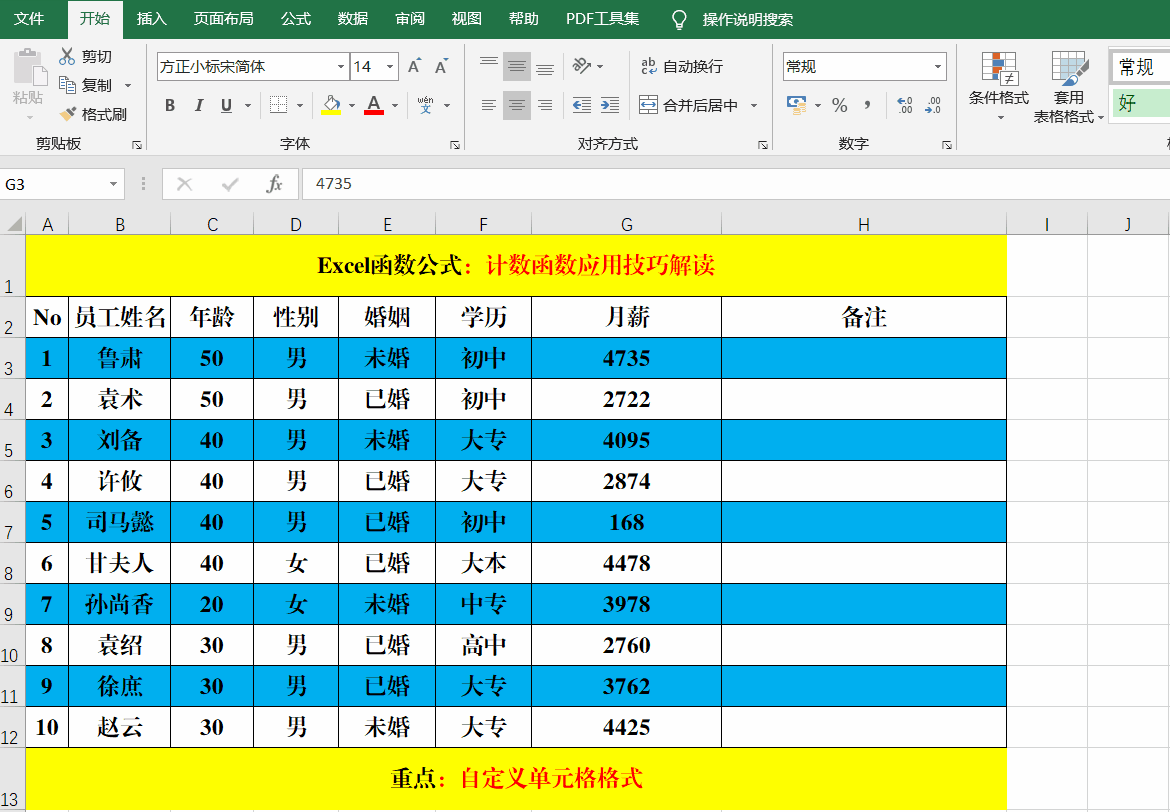Switch to the 插入 ribbon tab
The image size is (1170, 812).
(151, 18)
